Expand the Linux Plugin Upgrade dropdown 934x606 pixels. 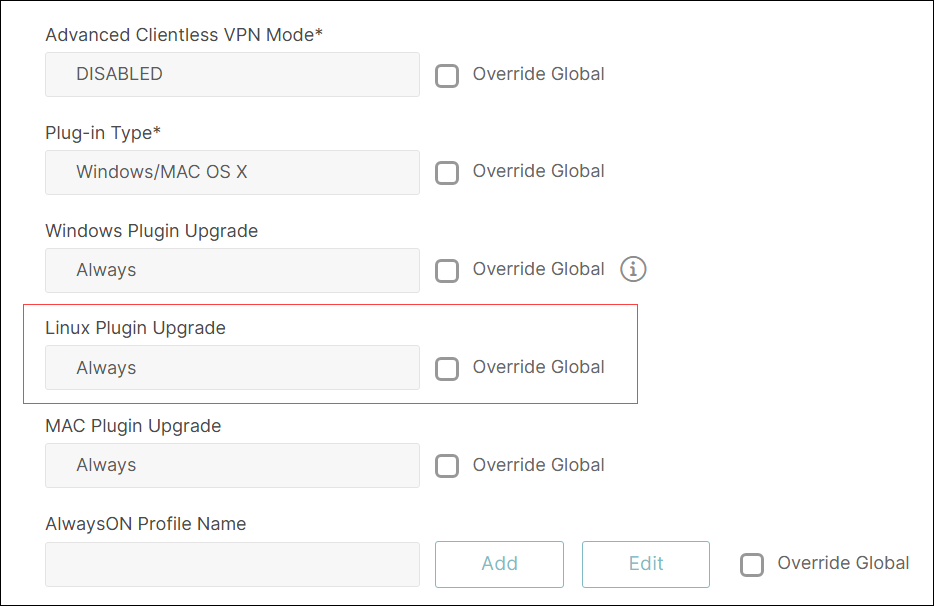pyautogui.click(x=232, y=368)
